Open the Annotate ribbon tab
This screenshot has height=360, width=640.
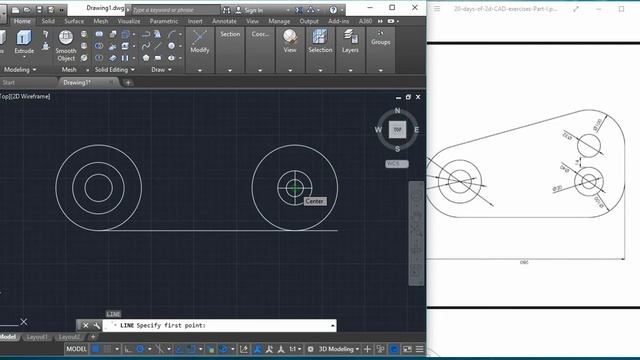coord(224,21)
